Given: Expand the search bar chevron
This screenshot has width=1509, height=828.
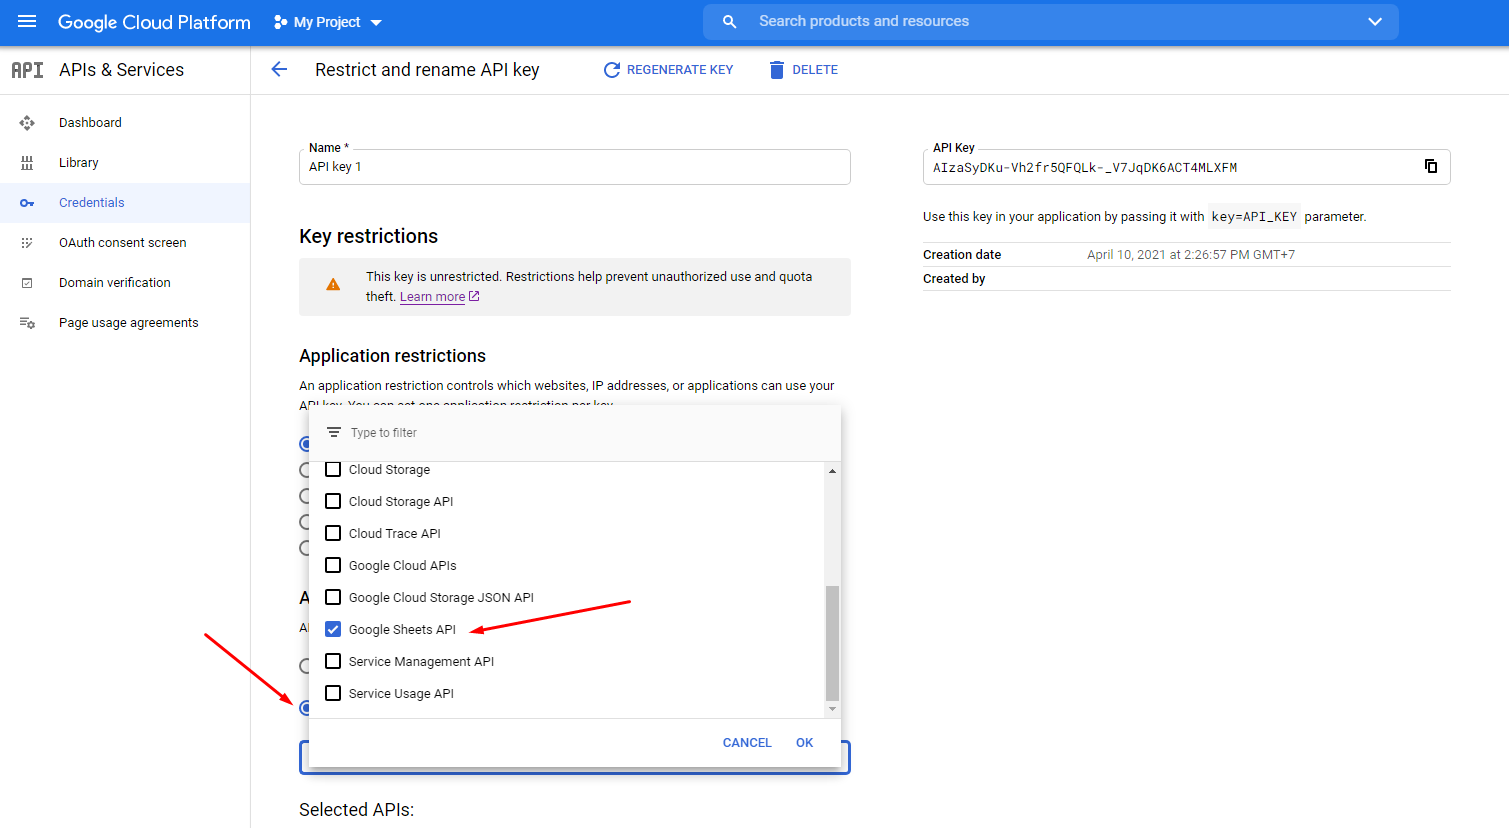Looking at the screenshot, I should point(1374,20).
